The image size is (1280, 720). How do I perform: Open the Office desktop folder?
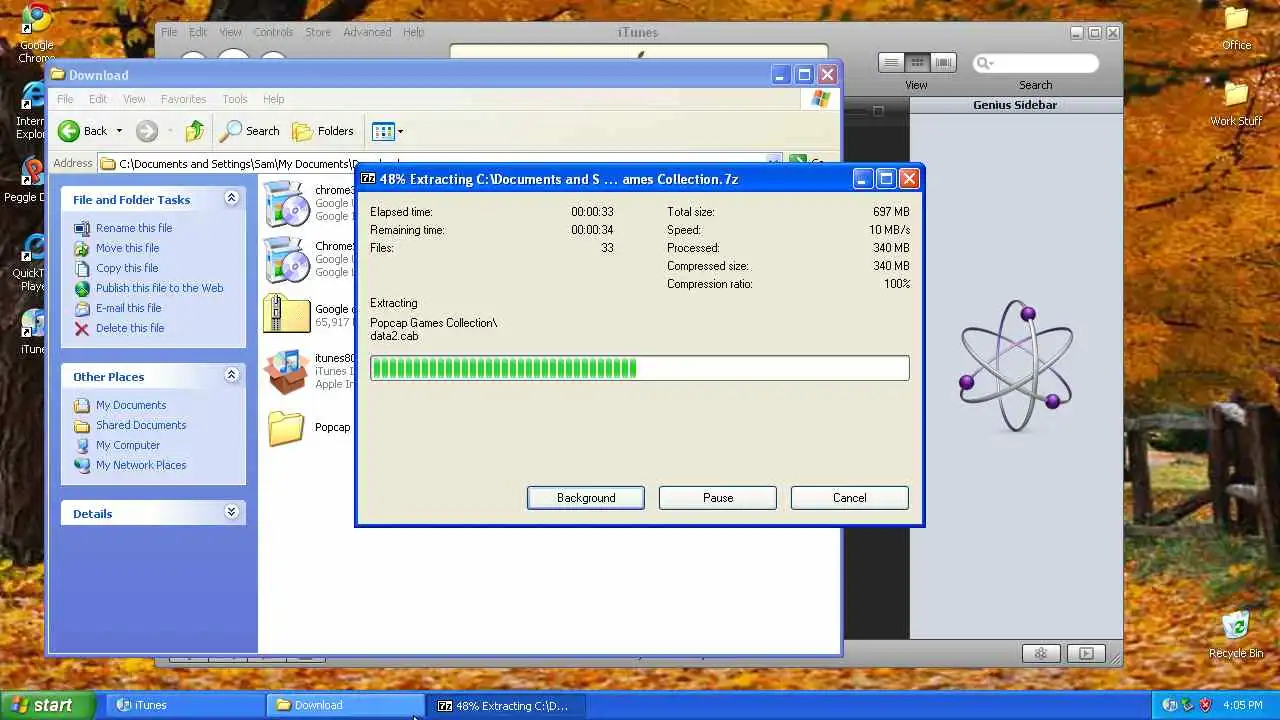(x=1237, y=28)
